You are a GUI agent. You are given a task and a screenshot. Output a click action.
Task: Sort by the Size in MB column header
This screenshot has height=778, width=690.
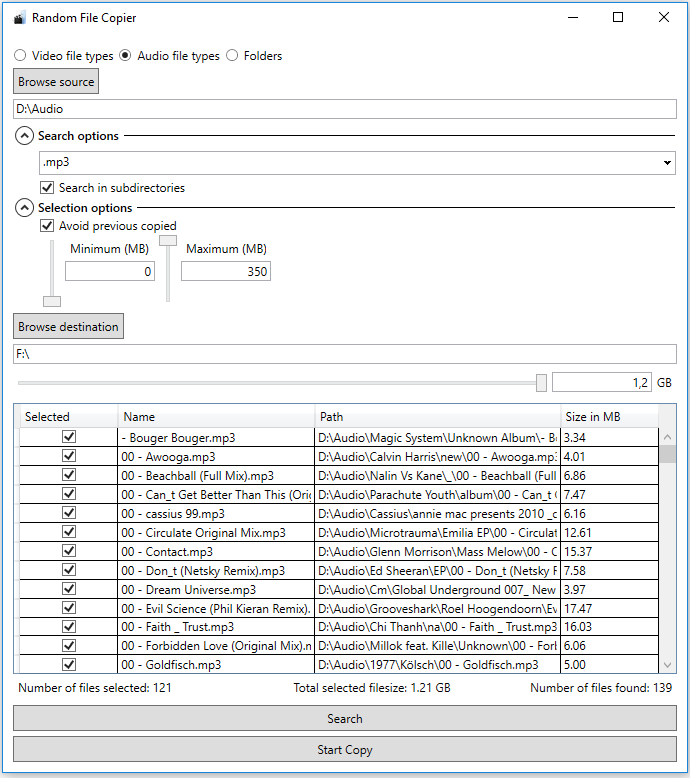(610, 417)
